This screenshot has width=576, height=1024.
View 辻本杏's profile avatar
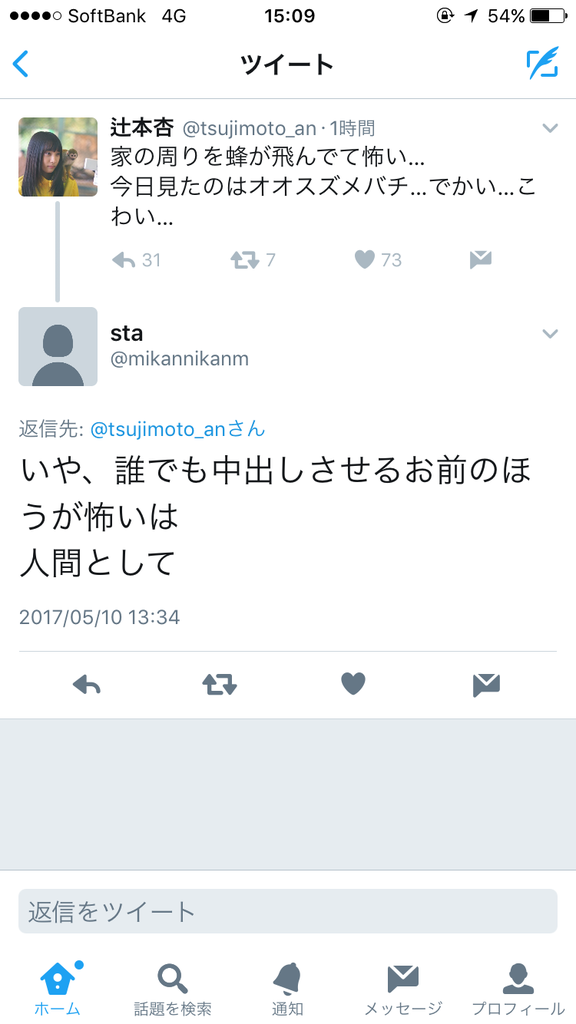point(57,157)
